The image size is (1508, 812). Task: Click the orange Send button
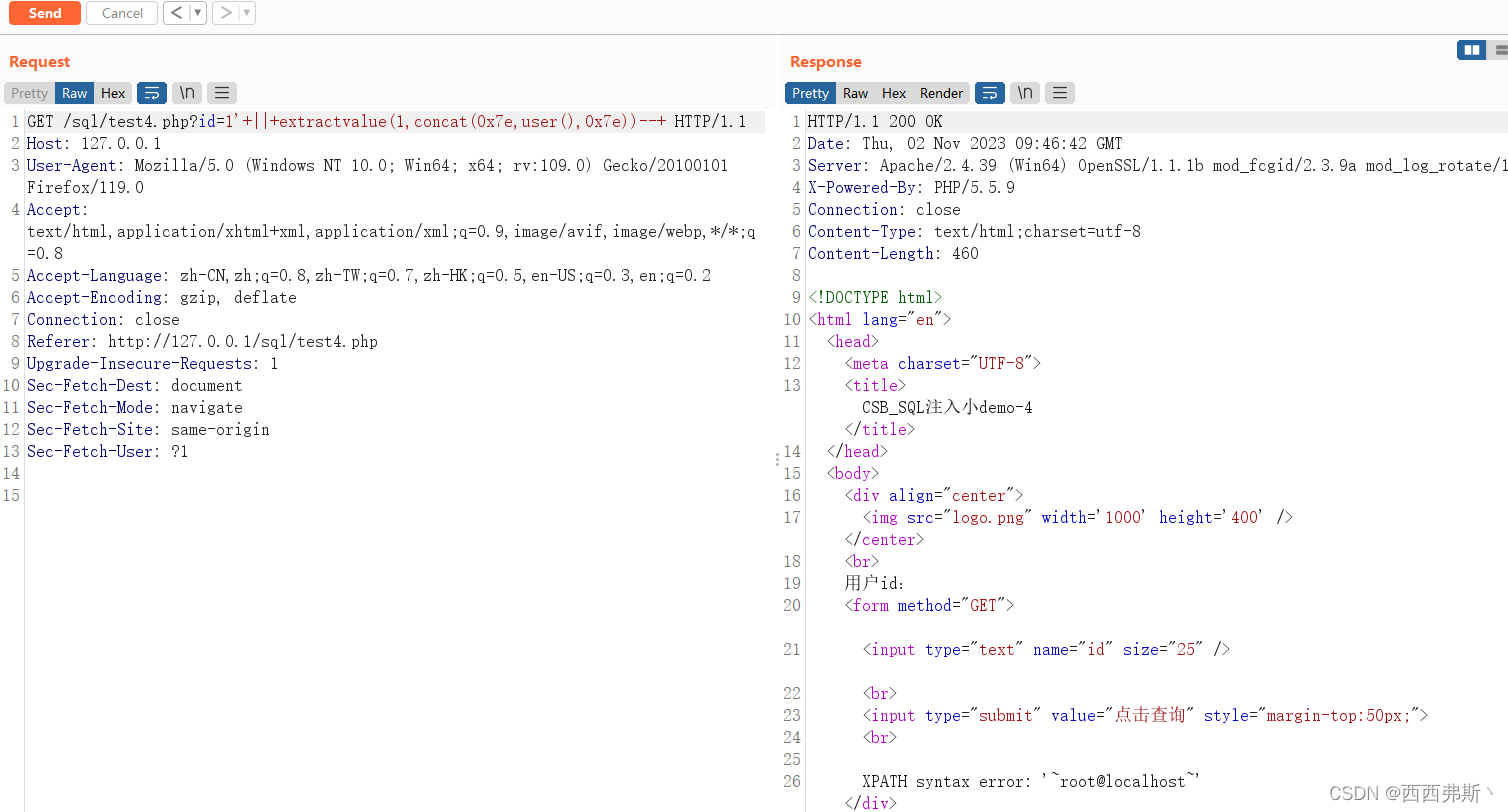pos(45,13)
